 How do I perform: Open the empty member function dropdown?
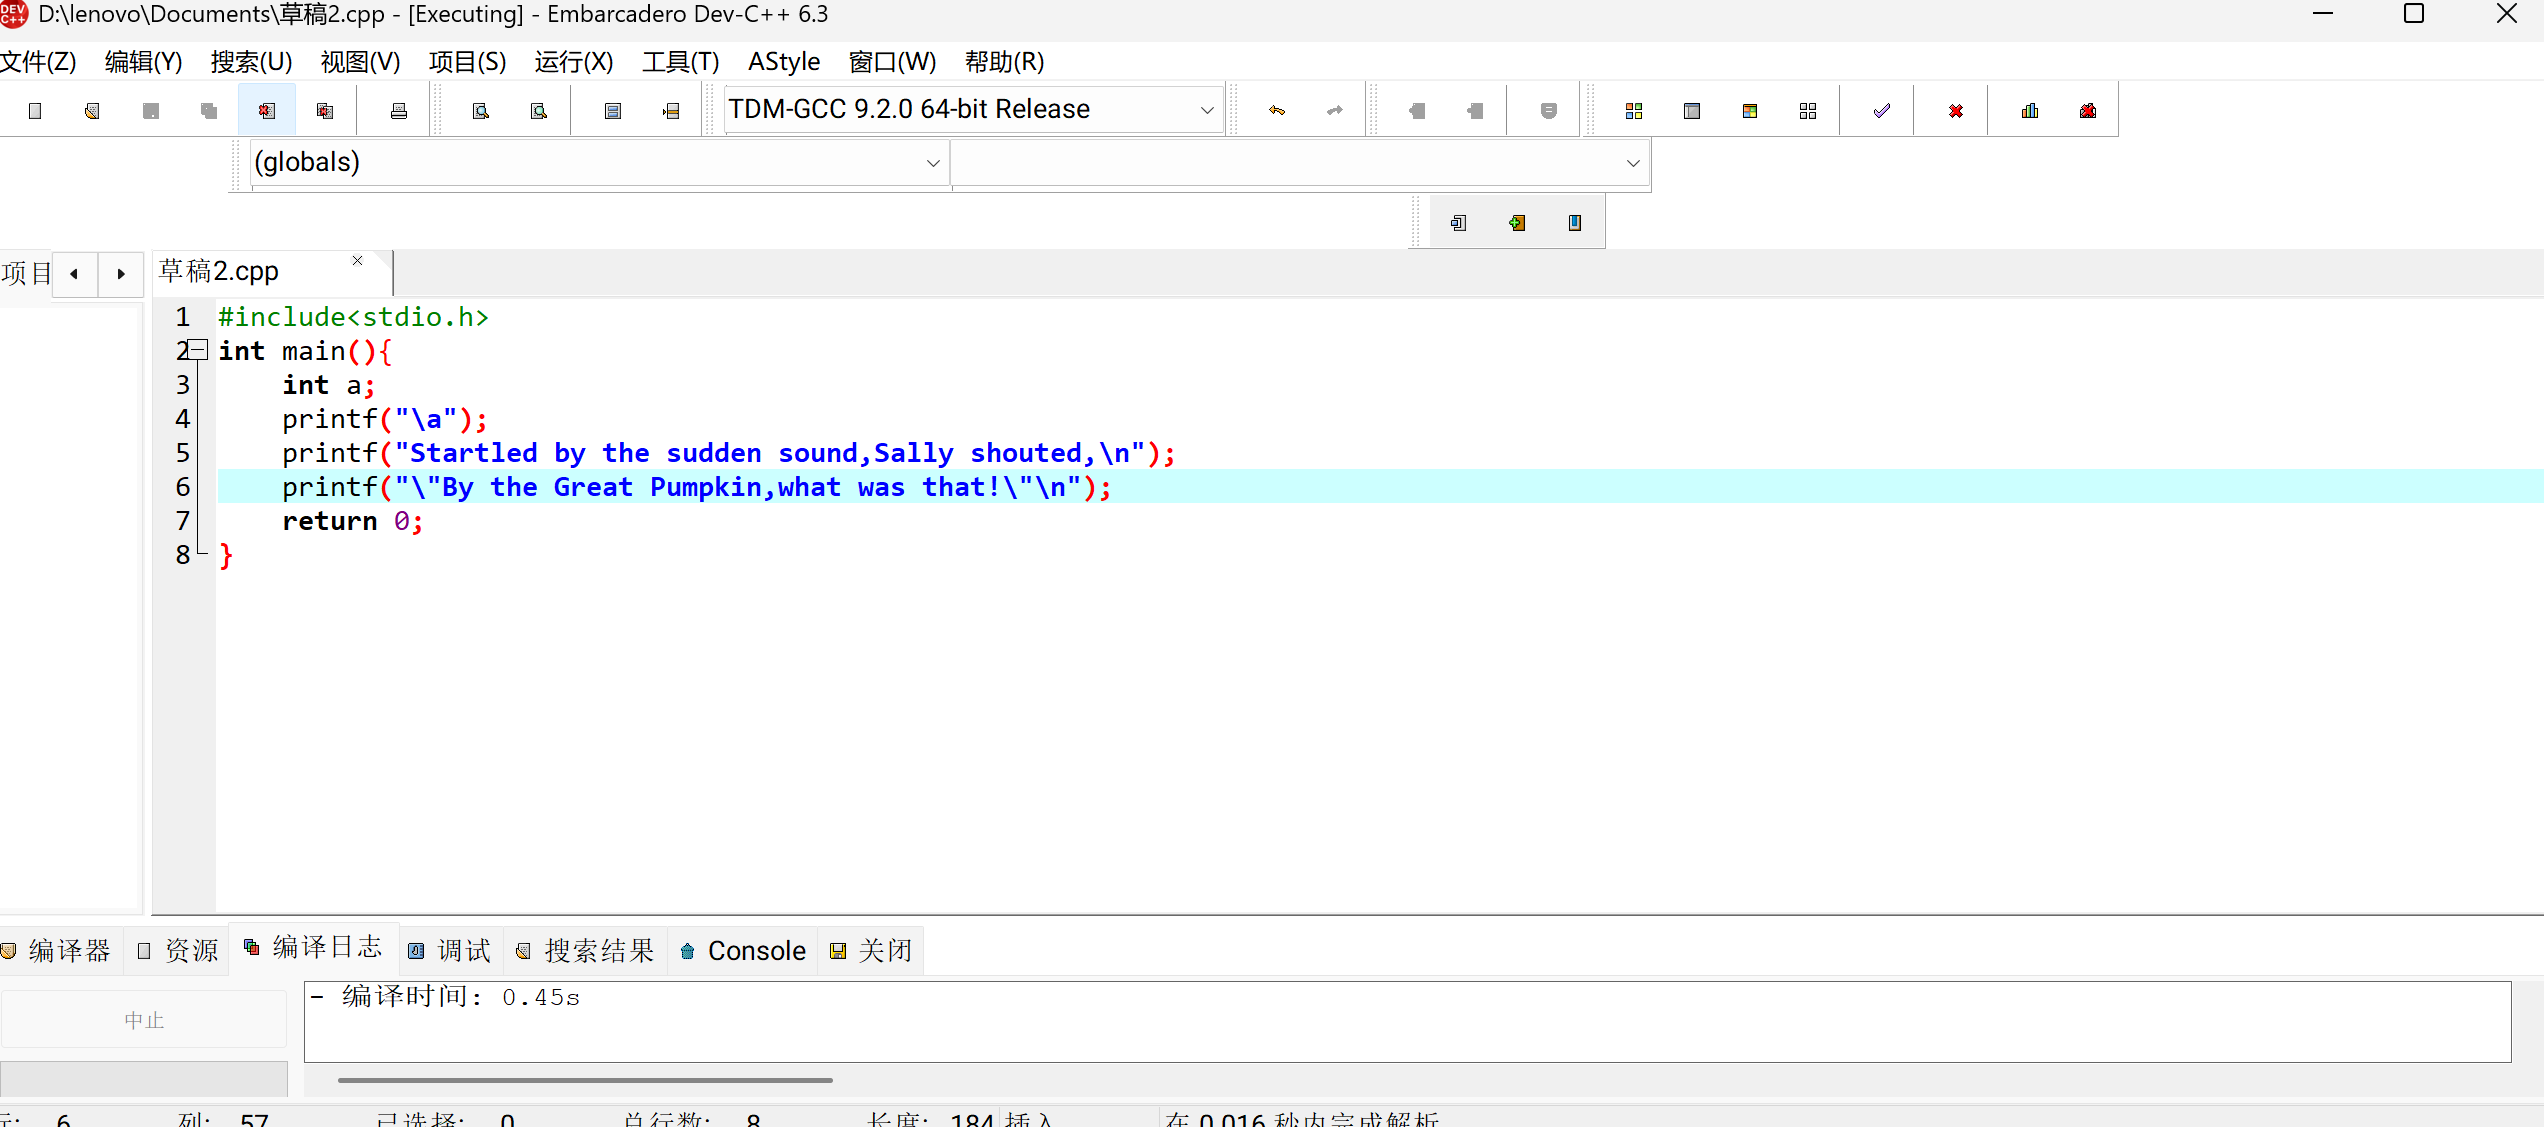[1632, 163]
